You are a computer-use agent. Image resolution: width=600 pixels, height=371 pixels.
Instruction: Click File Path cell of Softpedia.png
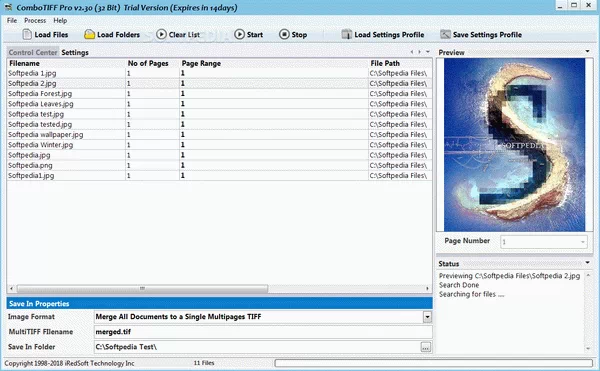coord(400,165)
